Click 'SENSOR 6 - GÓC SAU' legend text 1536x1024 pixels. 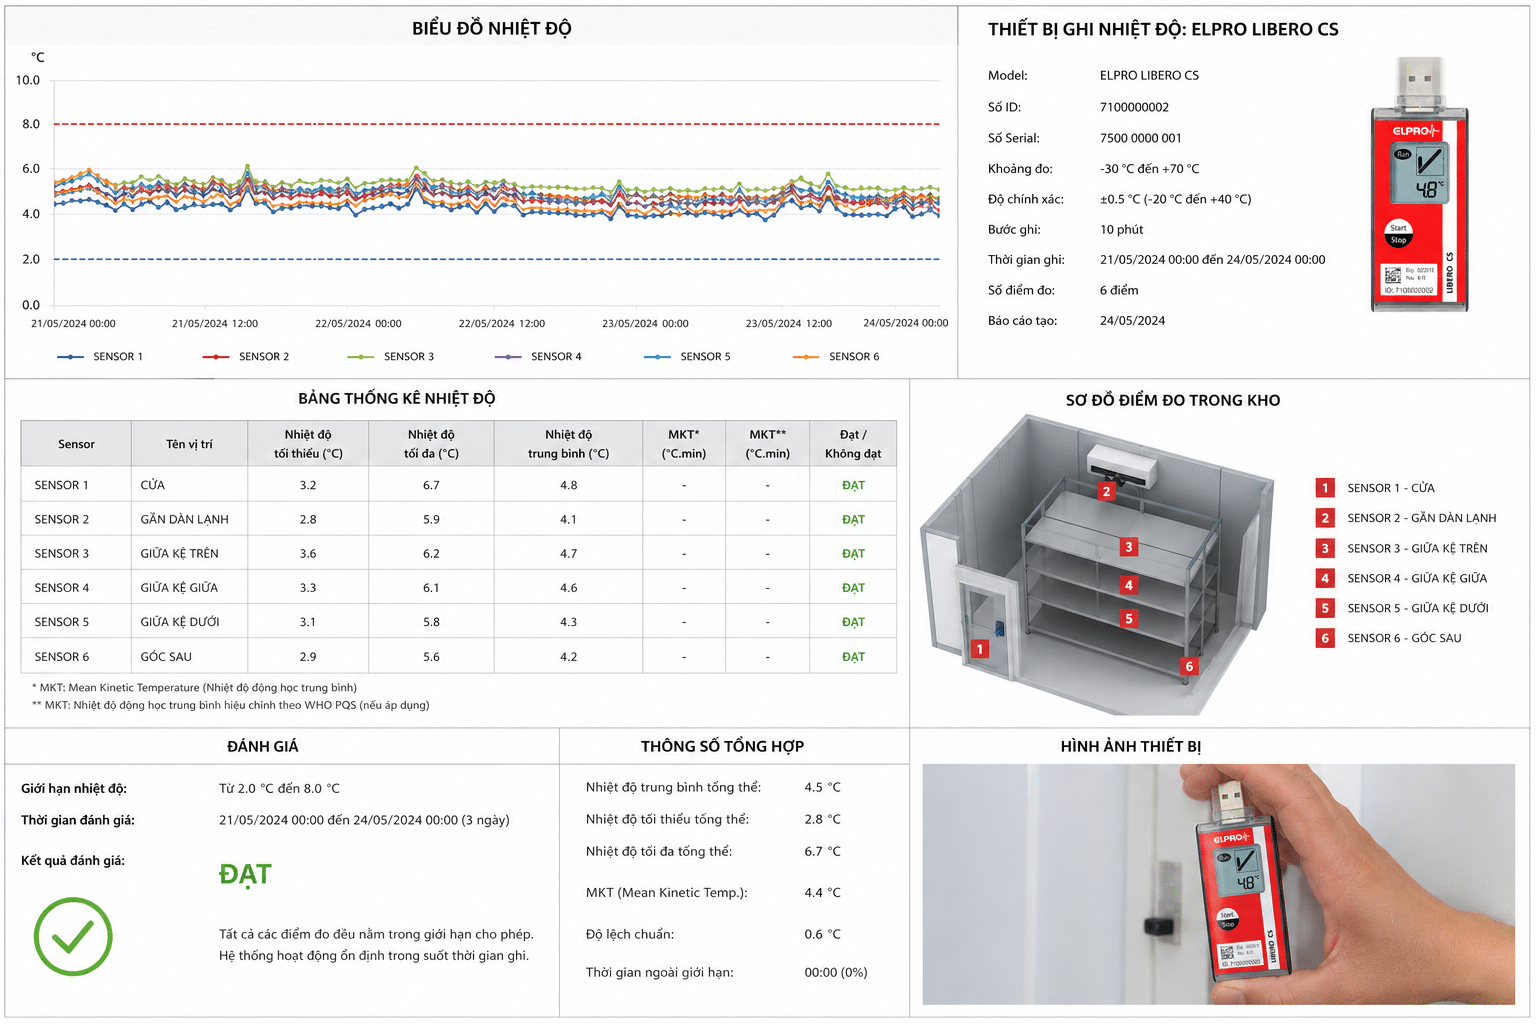point(1404,638)
